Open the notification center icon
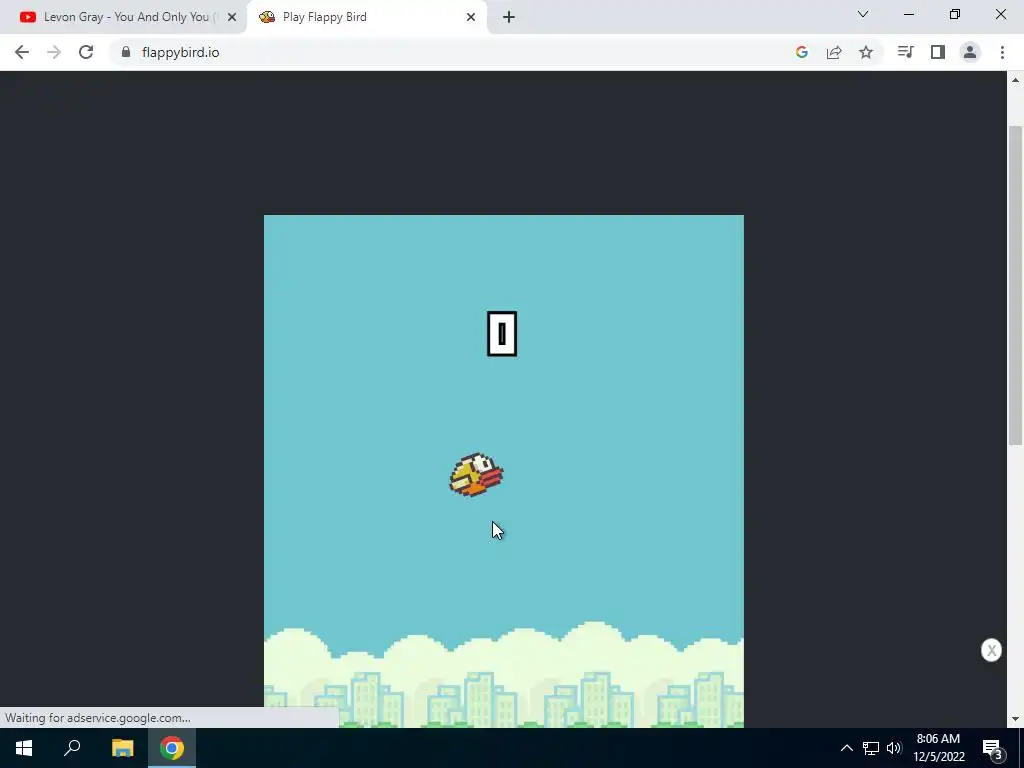This screenshot has width=1024, height=768. [x=992, y=748]
